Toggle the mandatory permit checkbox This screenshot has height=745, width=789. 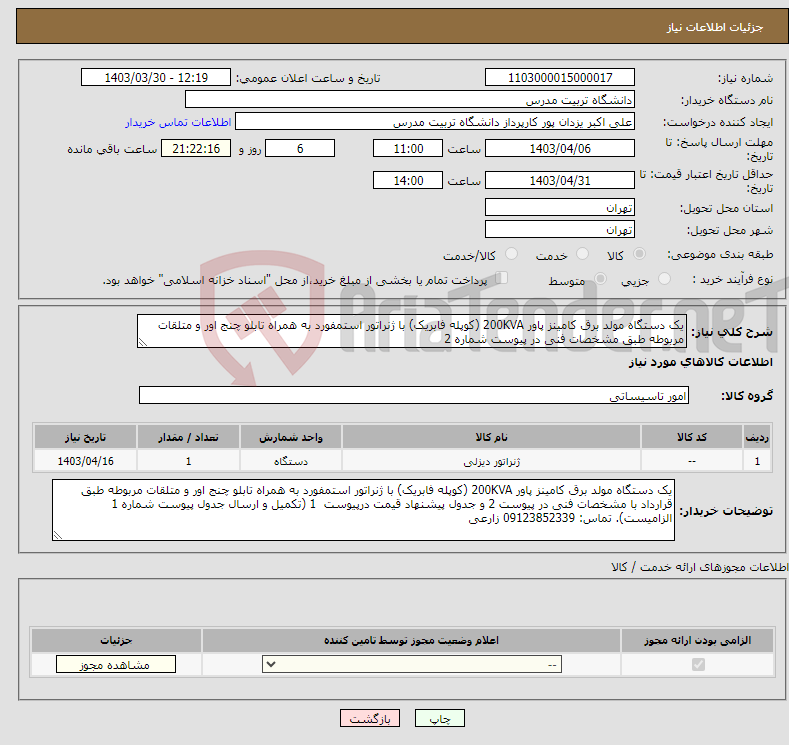(698, 665)
